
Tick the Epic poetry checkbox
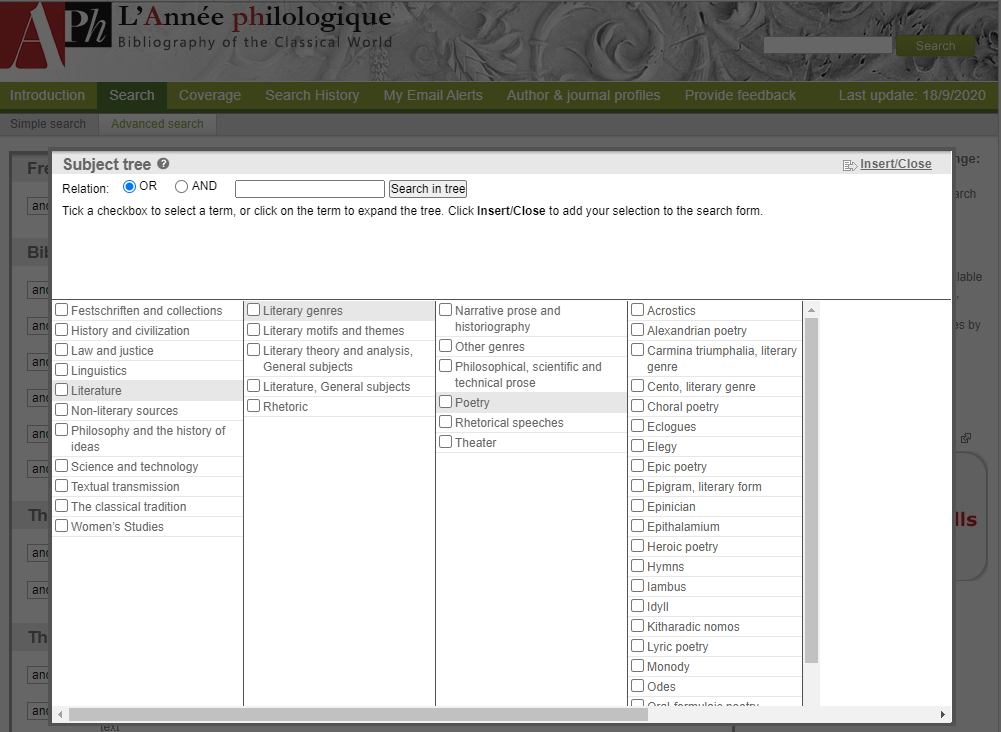tap(638, 466)
